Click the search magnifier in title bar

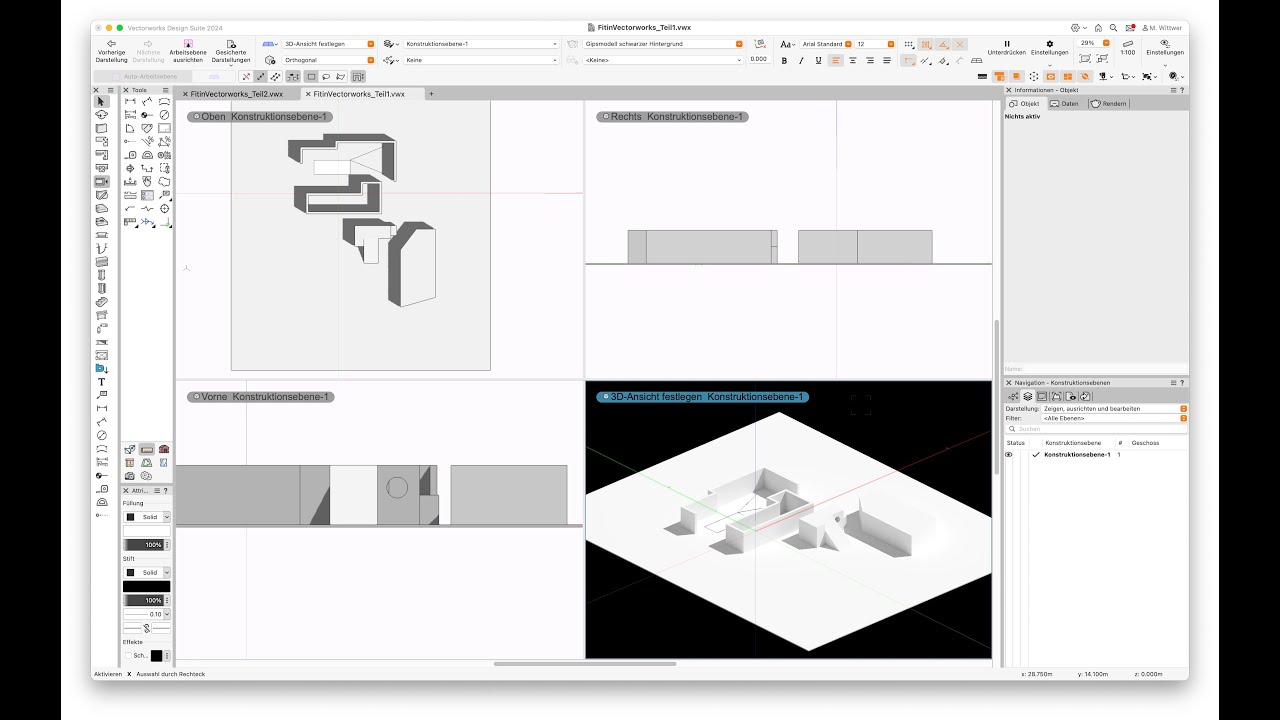point(1113,28)
